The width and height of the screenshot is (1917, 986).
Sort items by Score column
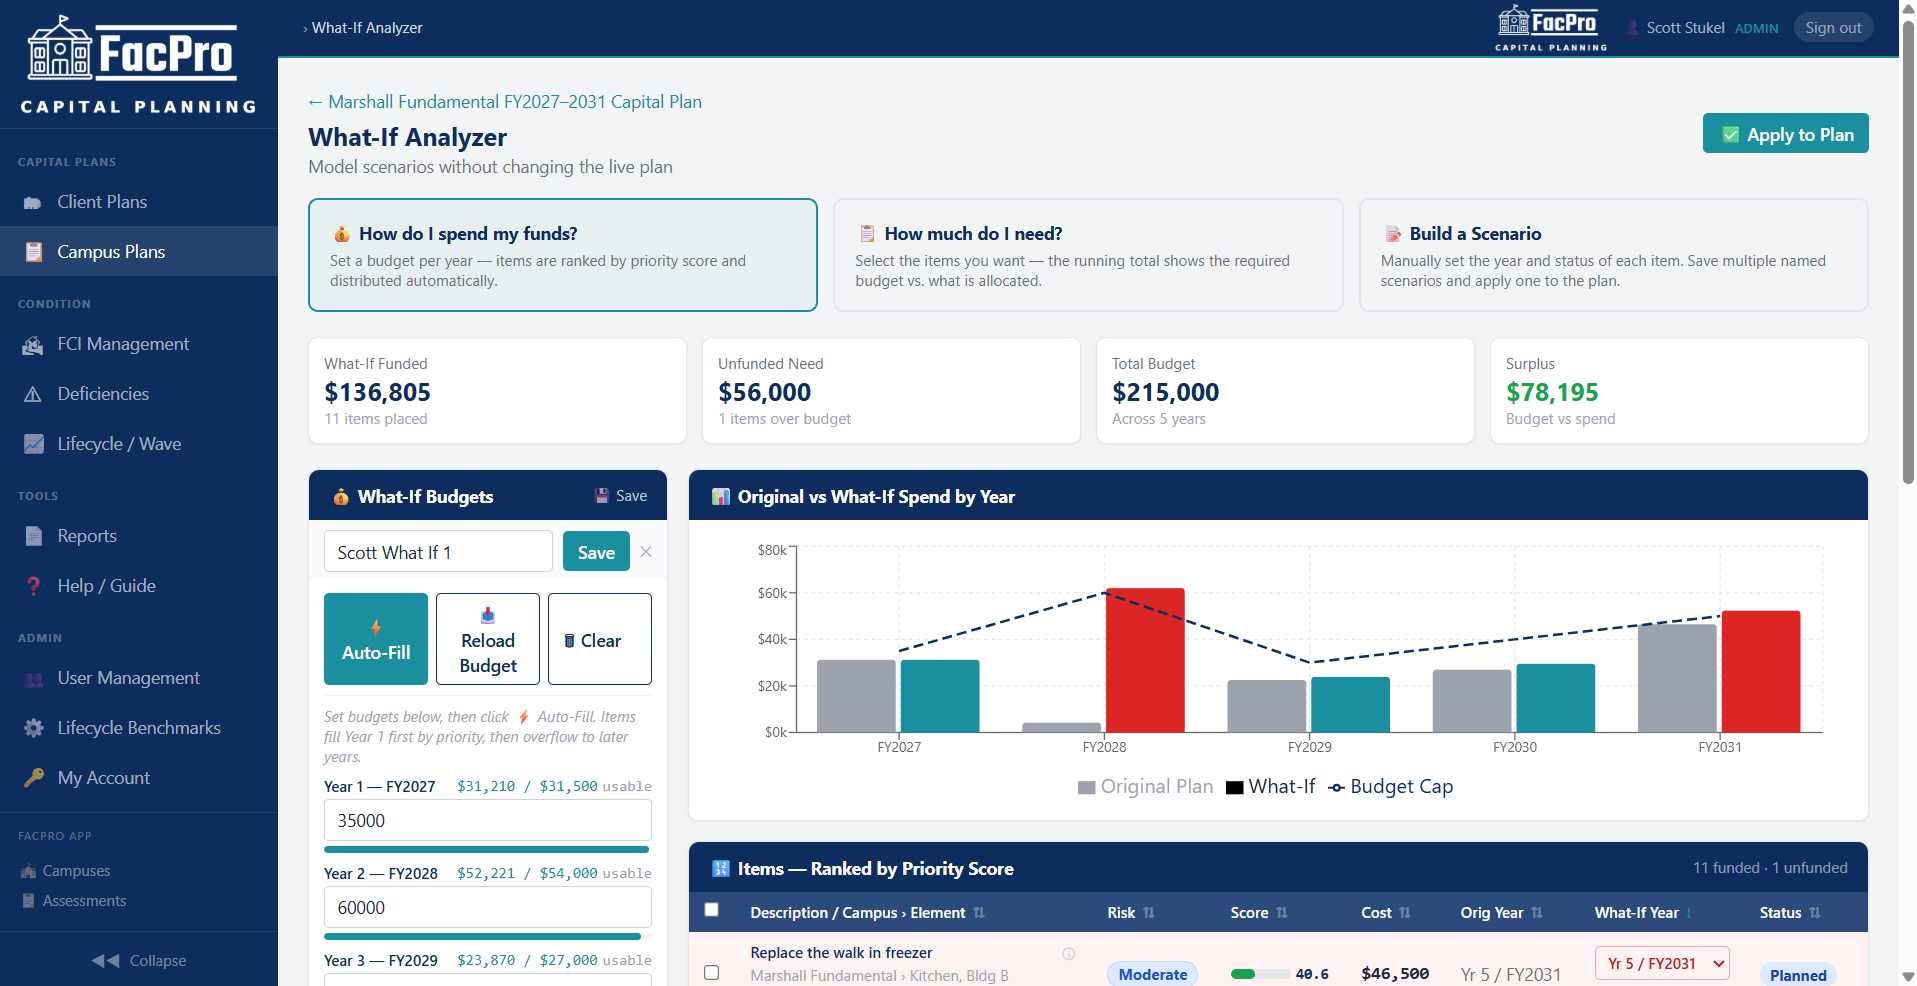tap(1259, 913)
